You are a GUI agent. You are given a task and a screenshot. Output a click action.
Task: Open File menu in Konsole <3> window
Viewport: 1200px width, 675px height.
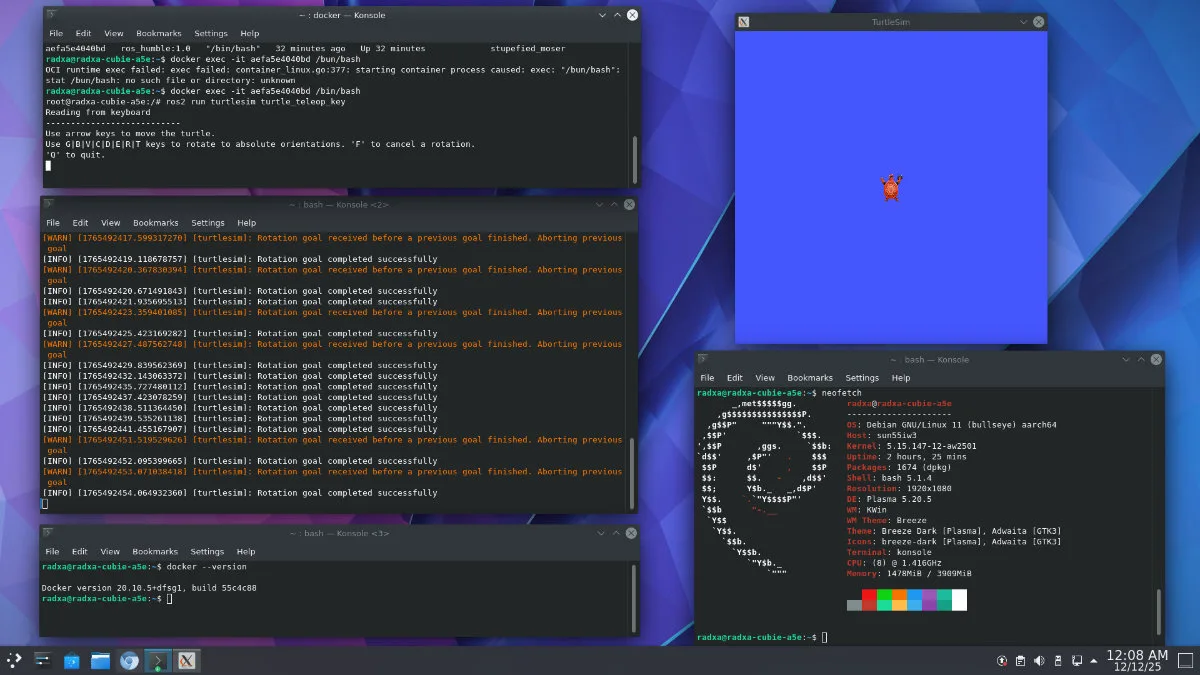click(x=53, y=551)
